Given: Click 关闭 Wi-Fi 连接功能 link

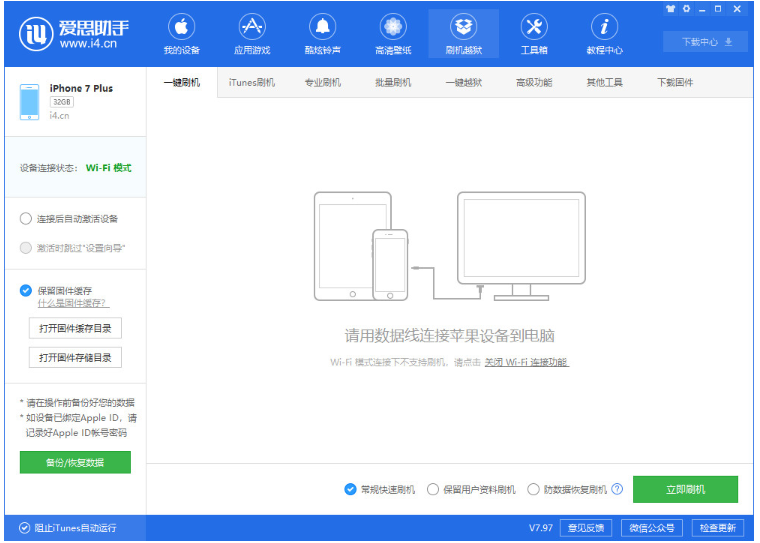Looking at the screenshot, I should pos(526,362).
